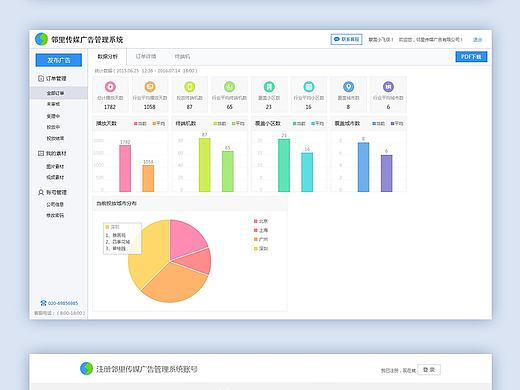Click the green average terminal icon above 65

click(x=229, y=87)
